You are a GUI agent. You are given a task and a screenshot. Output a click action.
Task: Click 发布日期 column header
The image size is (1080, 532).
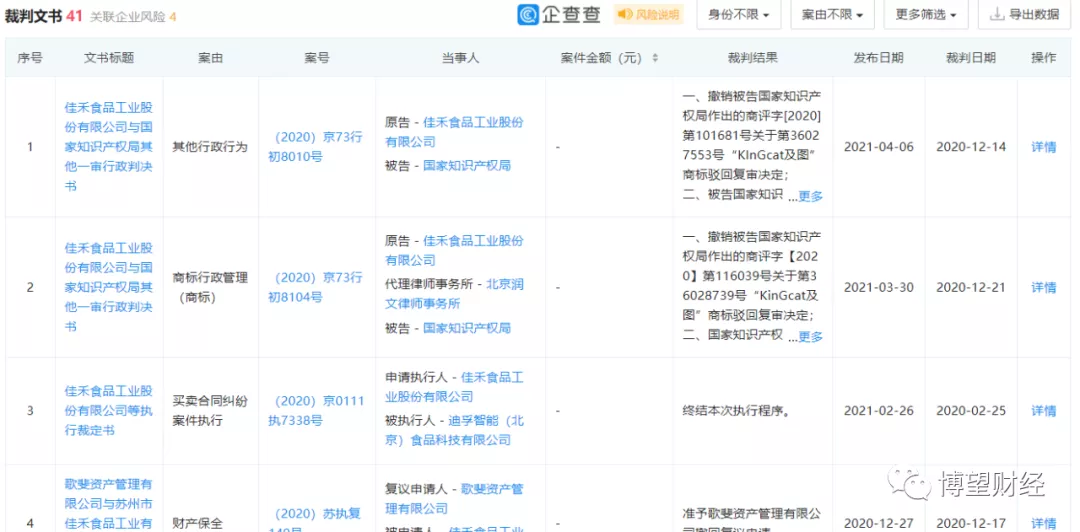coord(878,59)
